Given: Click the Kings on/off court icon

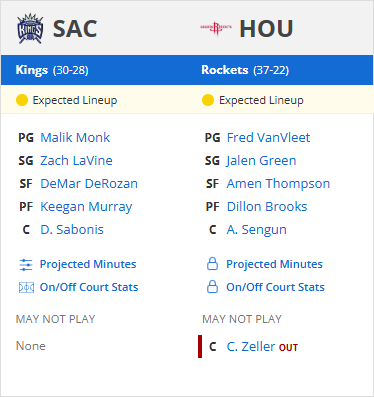Looking at the screenshot, I should (x=26, y=287).
